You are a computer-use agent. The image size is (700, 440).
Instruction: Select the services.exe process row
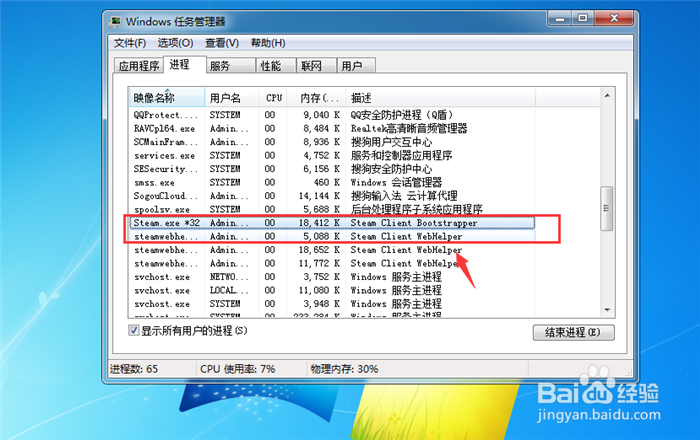(332, 155)
